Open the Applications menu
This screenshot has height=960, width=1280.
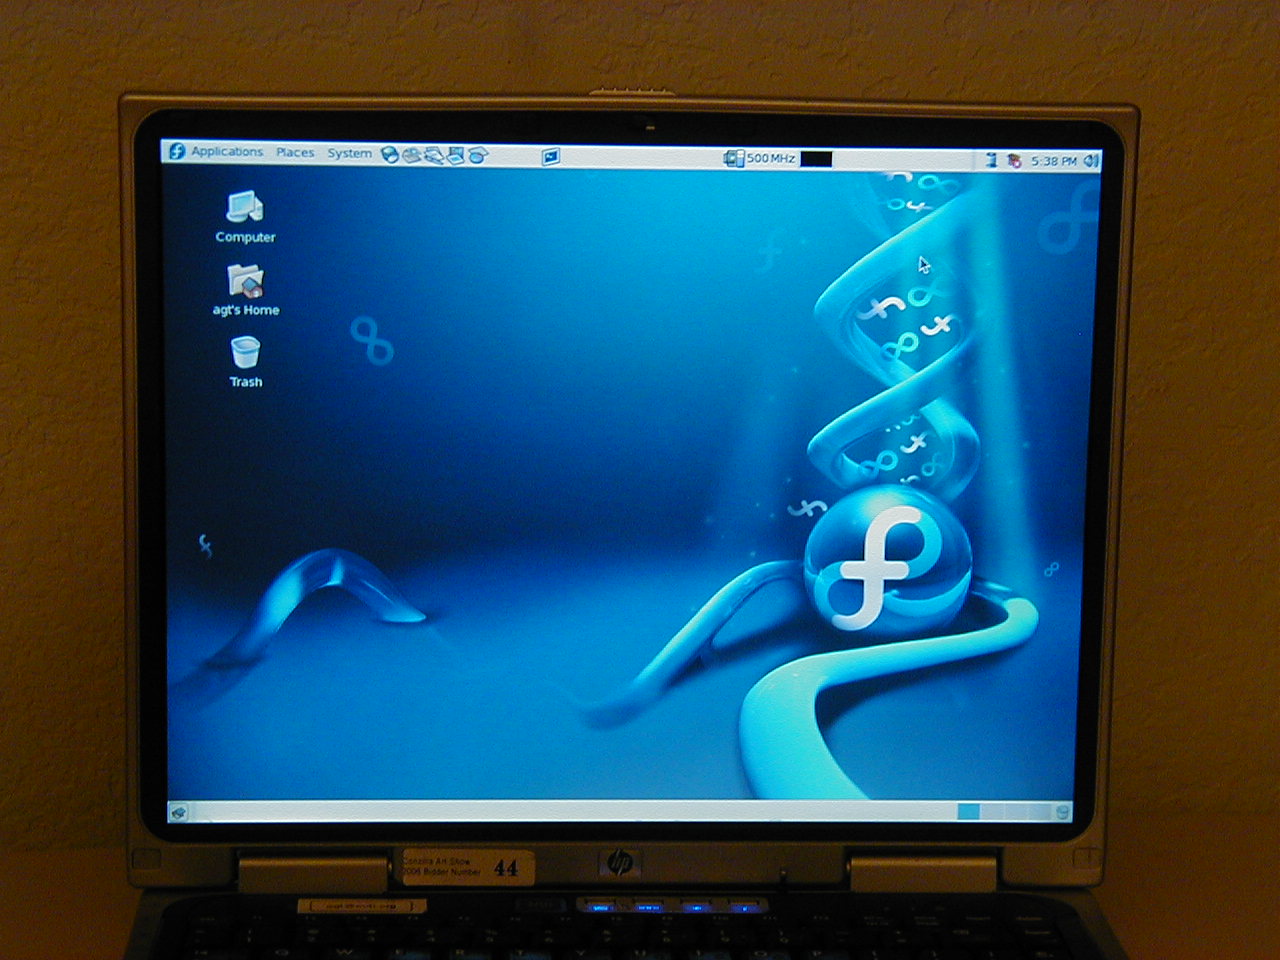227,152
